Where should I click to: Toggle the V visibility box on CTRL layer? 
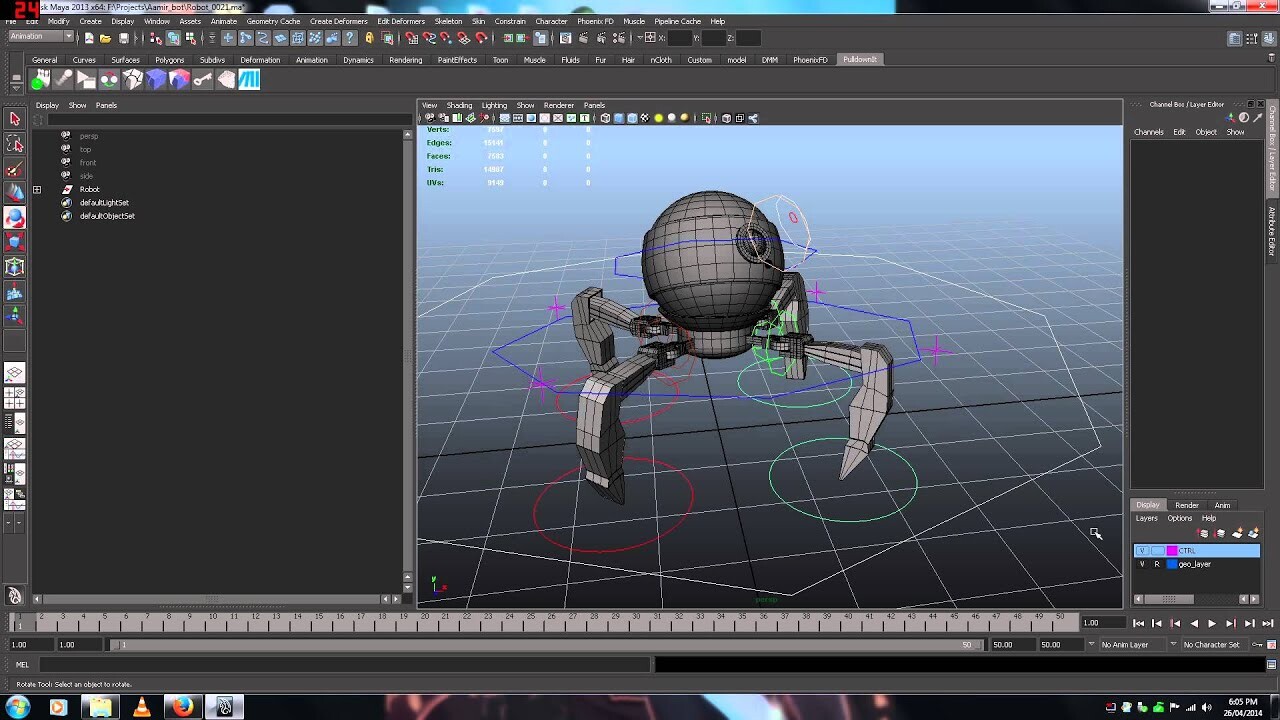(x=1142, y=550)
